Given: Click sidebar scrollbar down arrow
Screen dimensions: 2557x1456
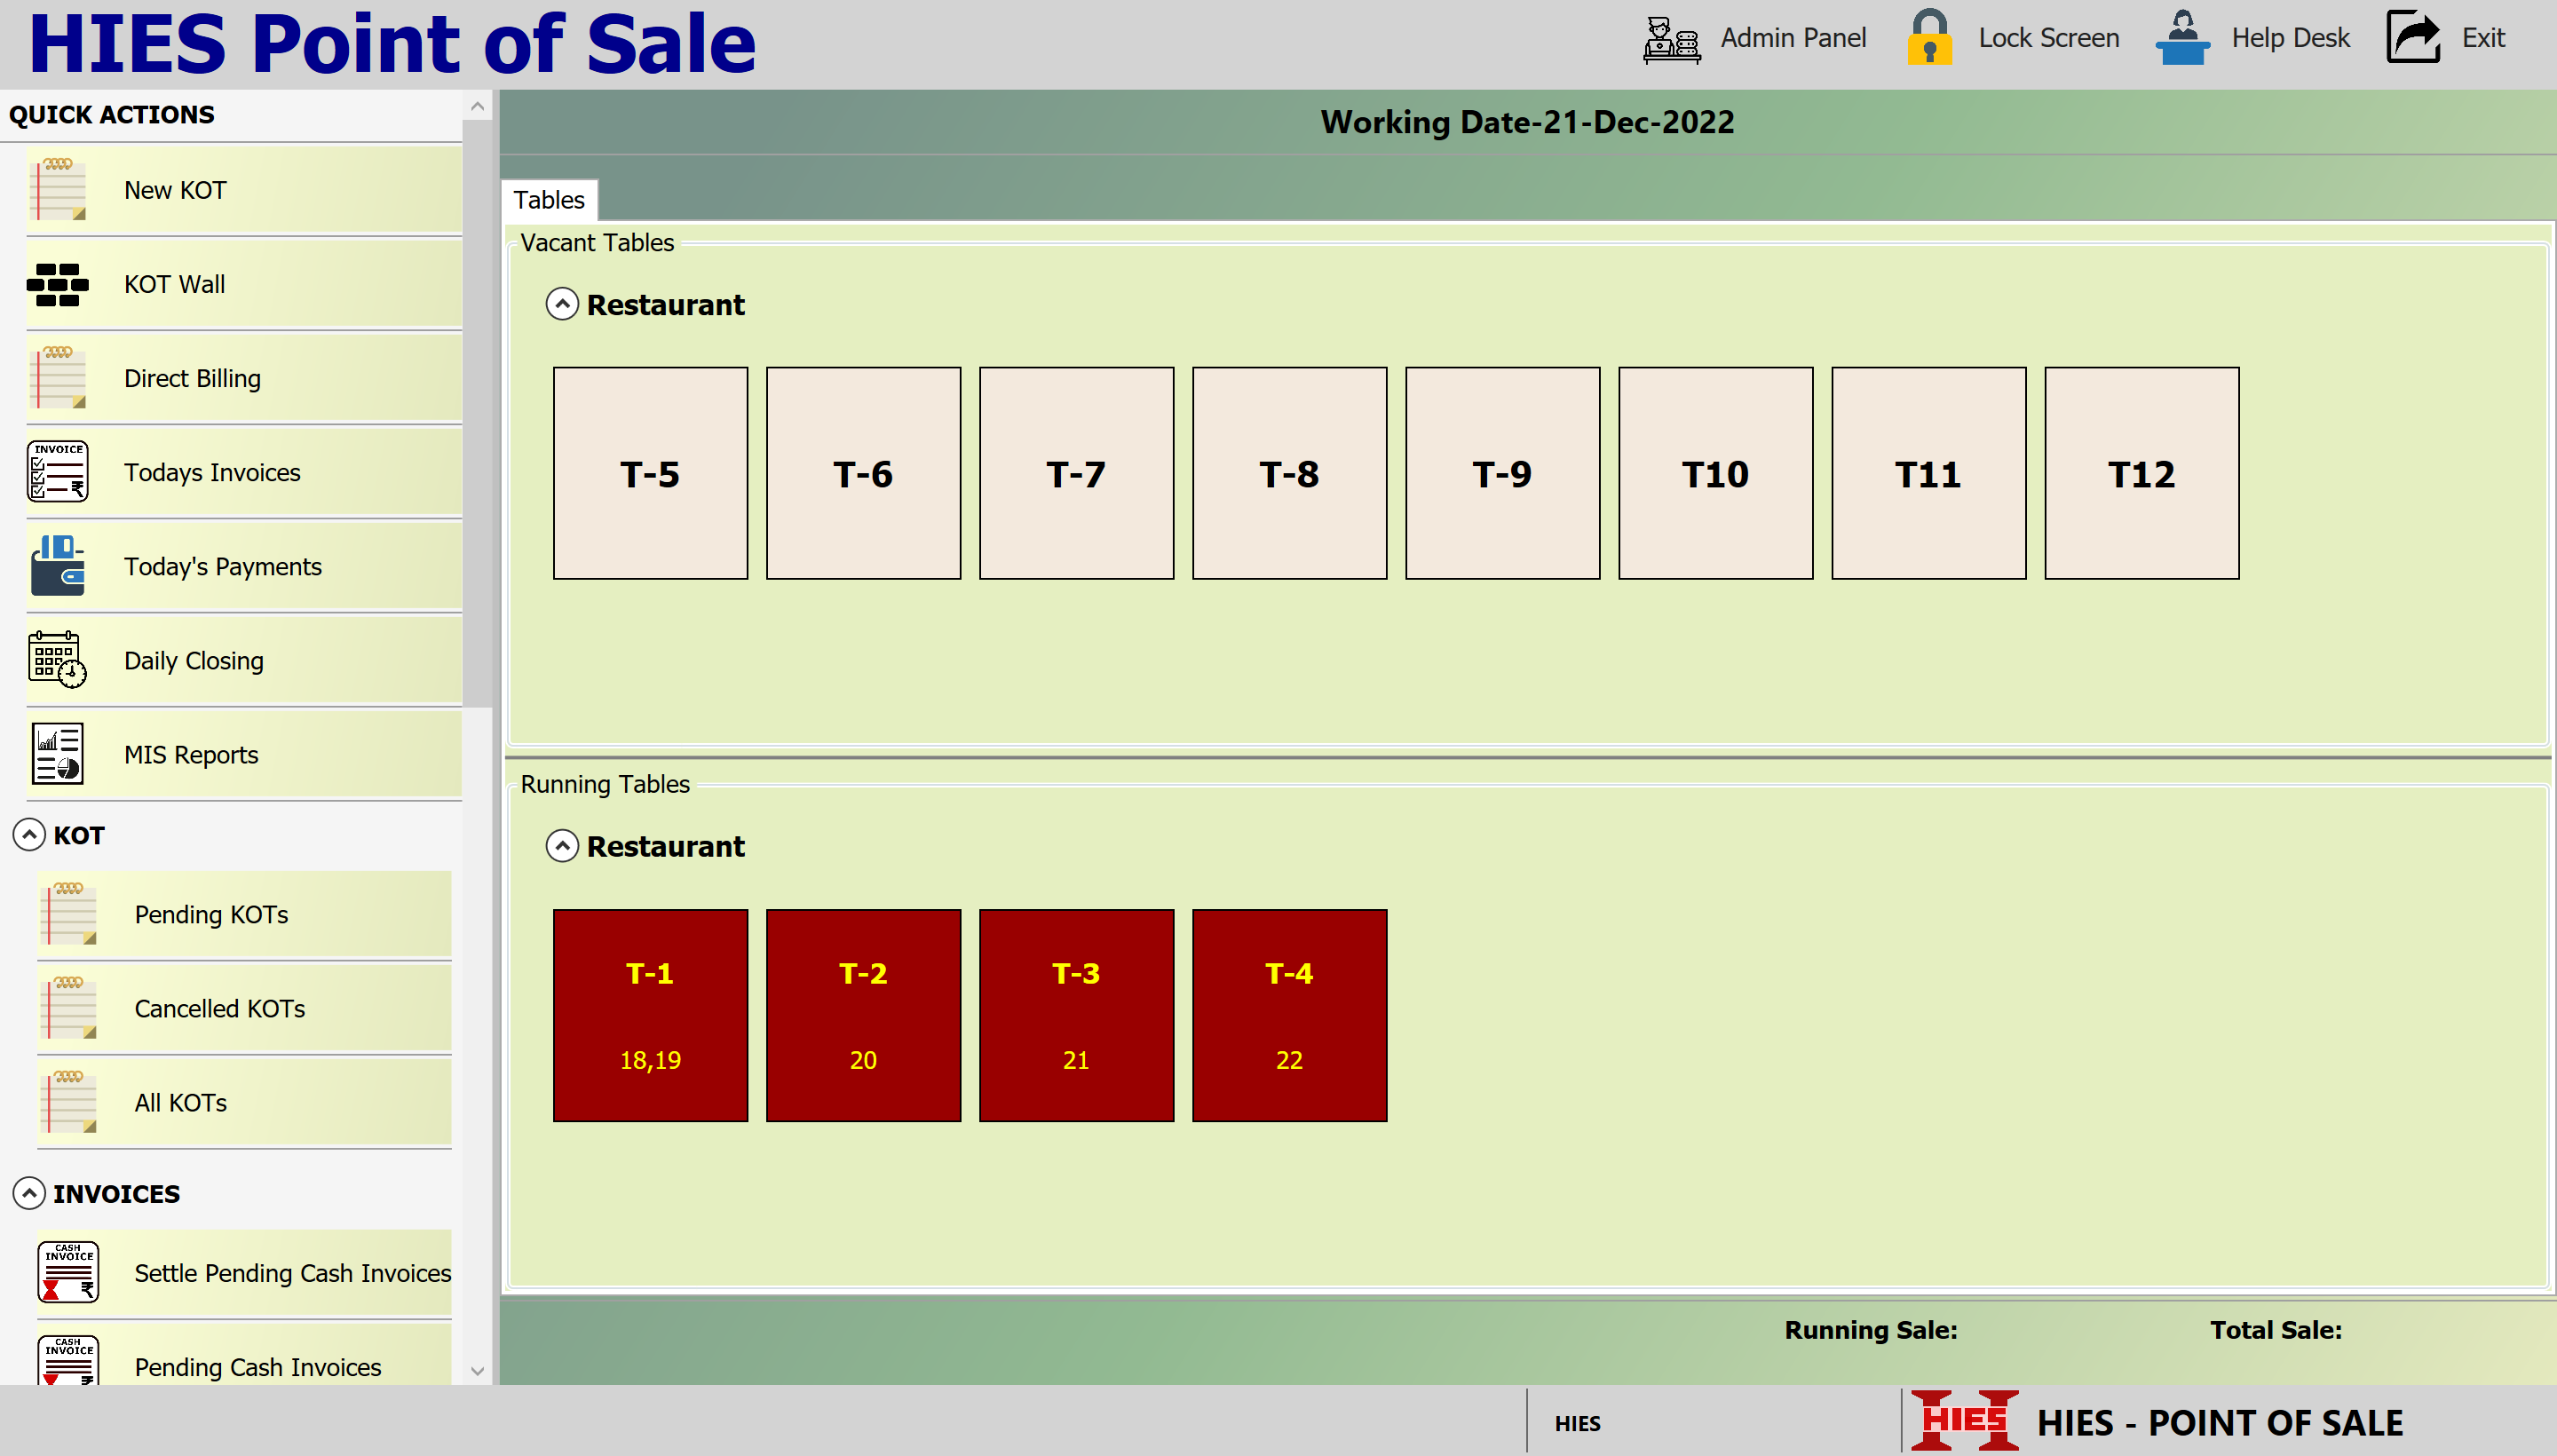Looking at the screenshot, I should [x=477, y=1371].
